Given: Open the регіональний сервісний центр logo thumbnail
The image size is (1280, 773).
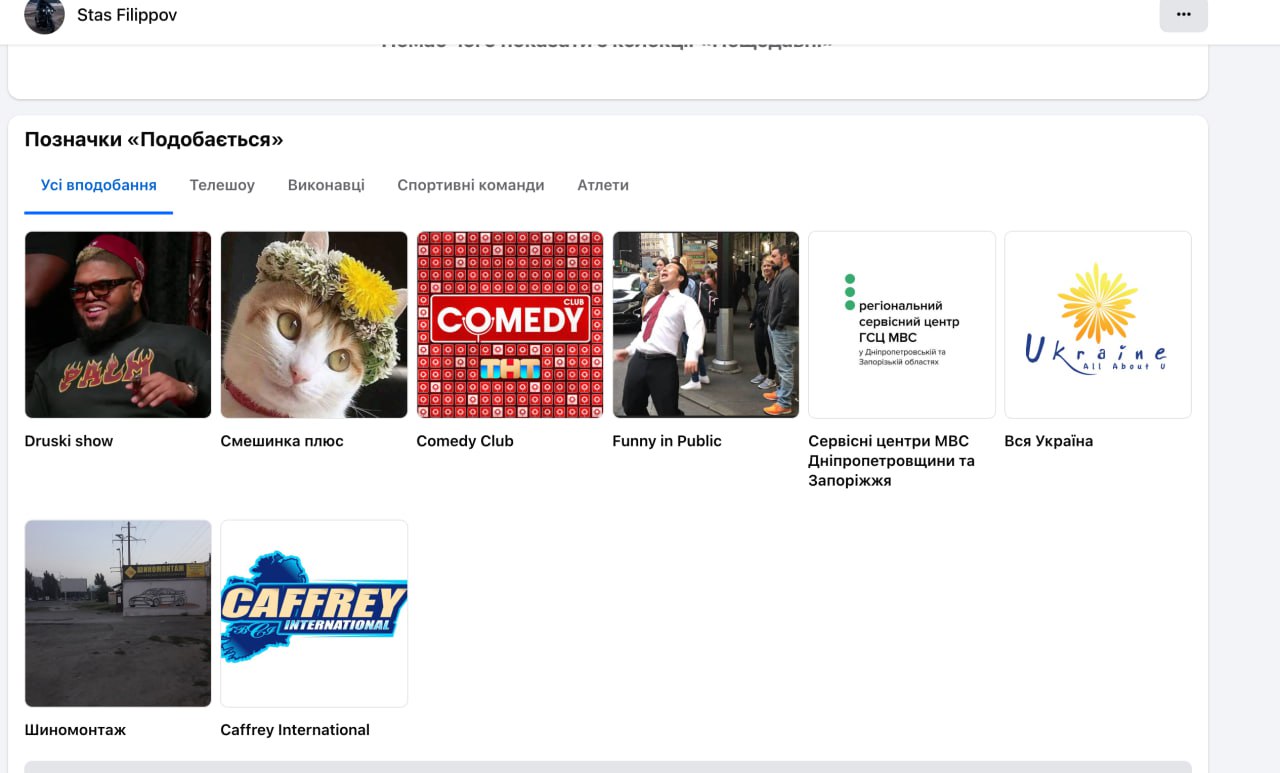Looking at the screenshot, I should click(x=902, y=325).
